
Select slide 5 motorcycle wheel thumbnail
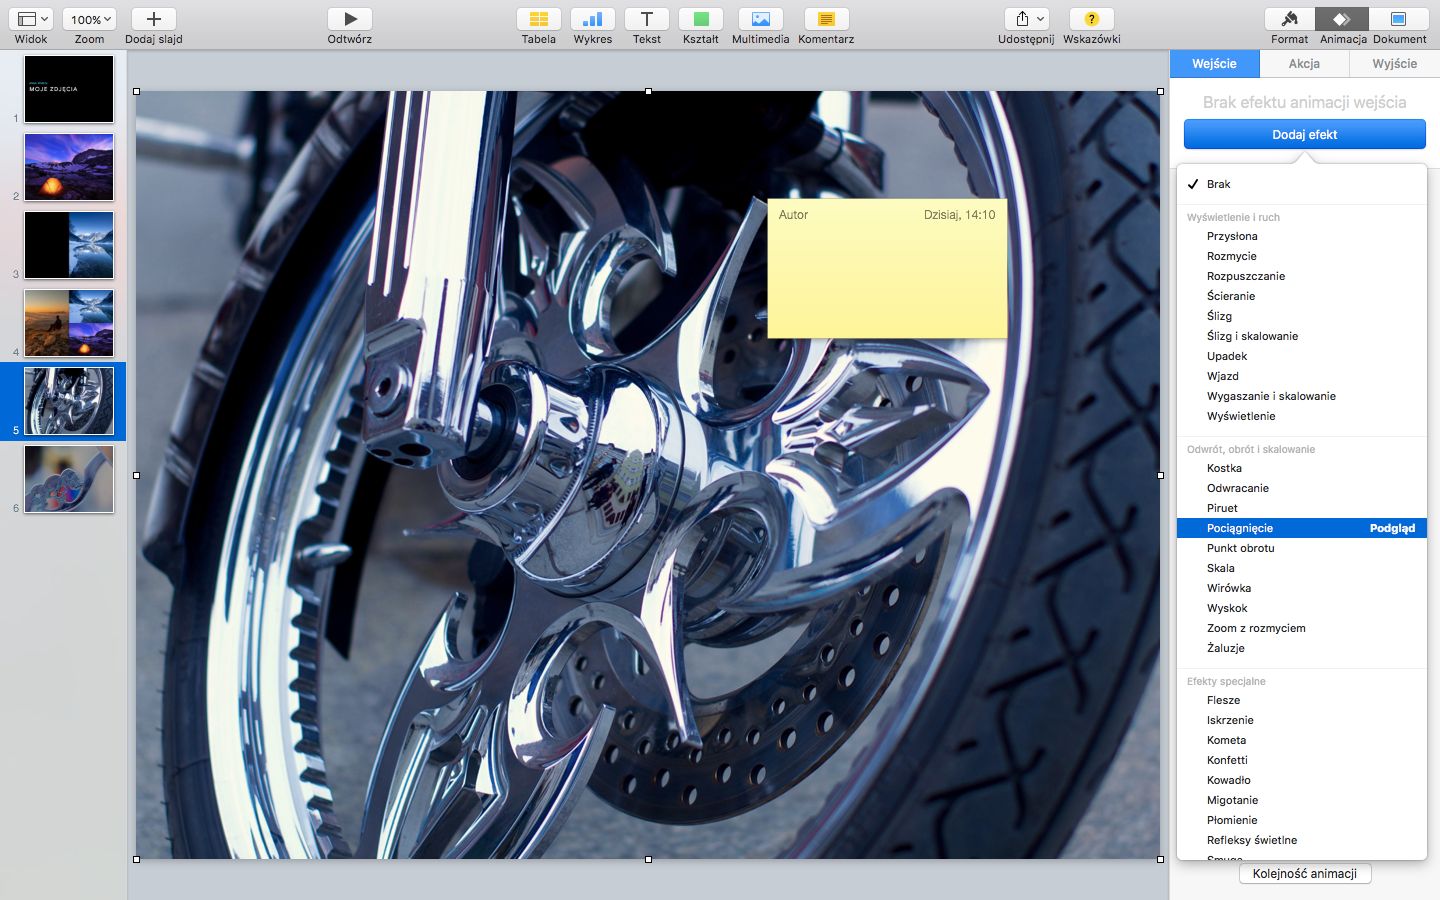pos(69,401)
